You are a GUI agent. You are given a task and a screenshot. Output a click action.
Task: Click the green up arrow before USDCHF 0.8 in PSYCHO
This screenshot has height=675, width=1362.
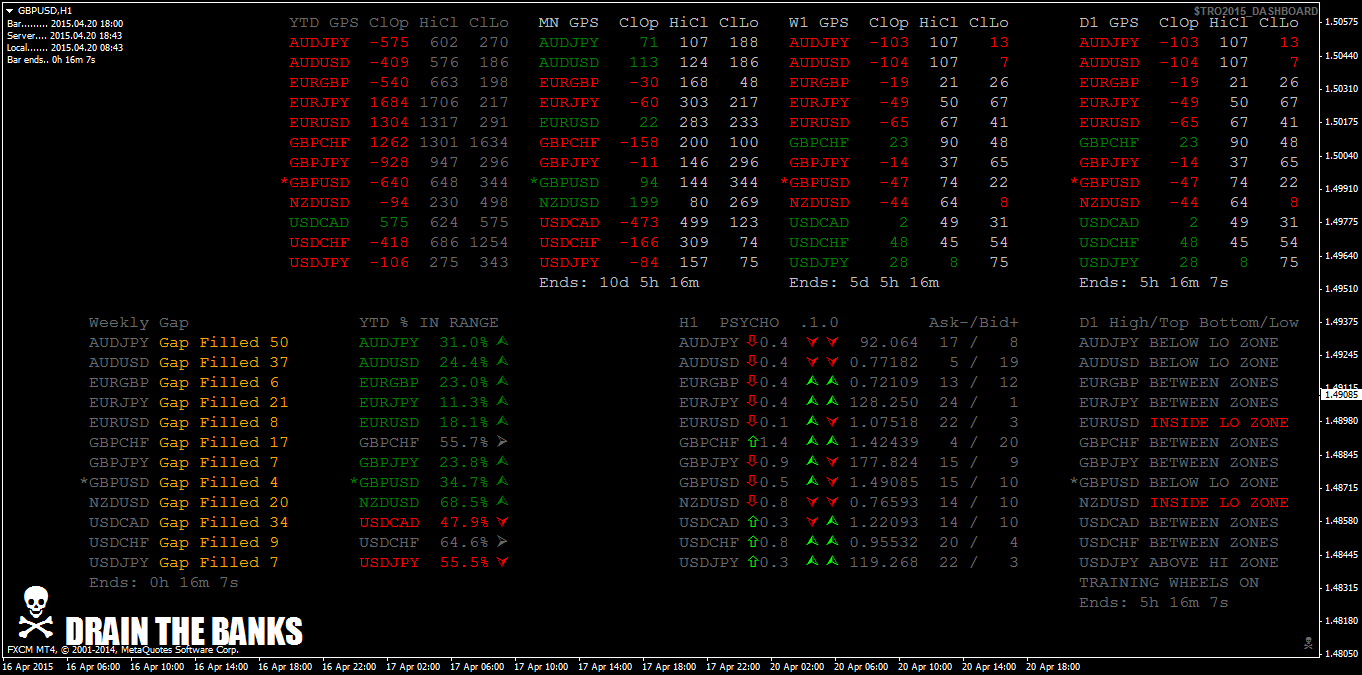pyautogui.click(x=752, y=542)
